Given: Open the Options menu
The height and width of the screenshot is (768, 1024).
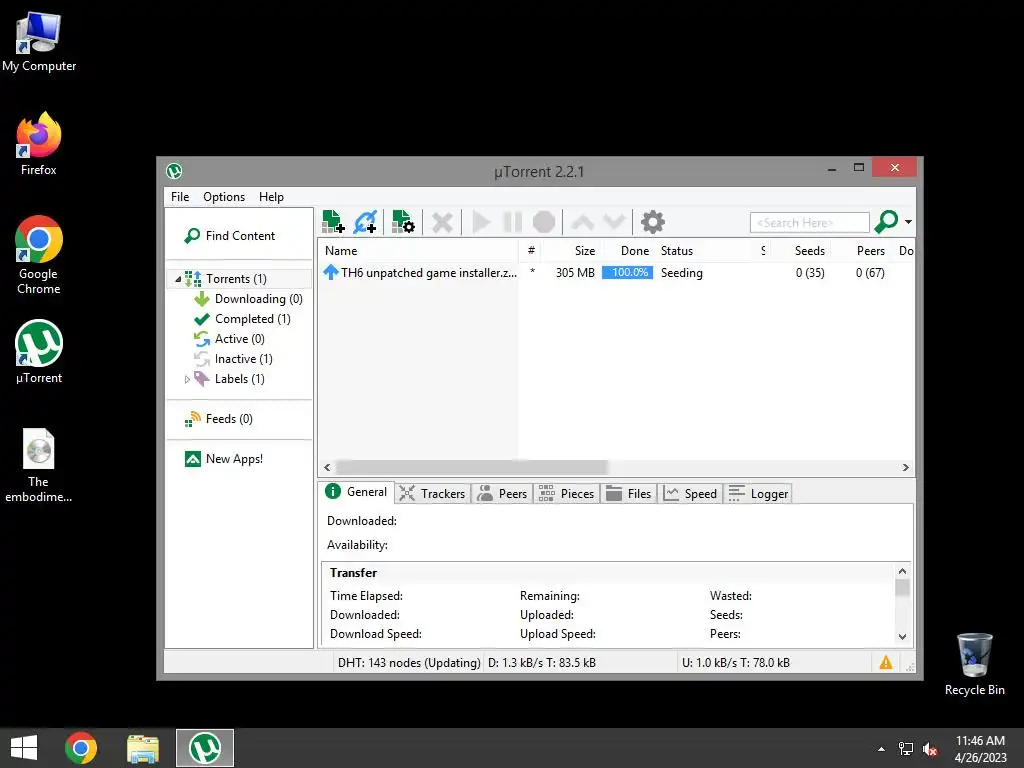Looking at the screenshot, I should pos(224,197).
